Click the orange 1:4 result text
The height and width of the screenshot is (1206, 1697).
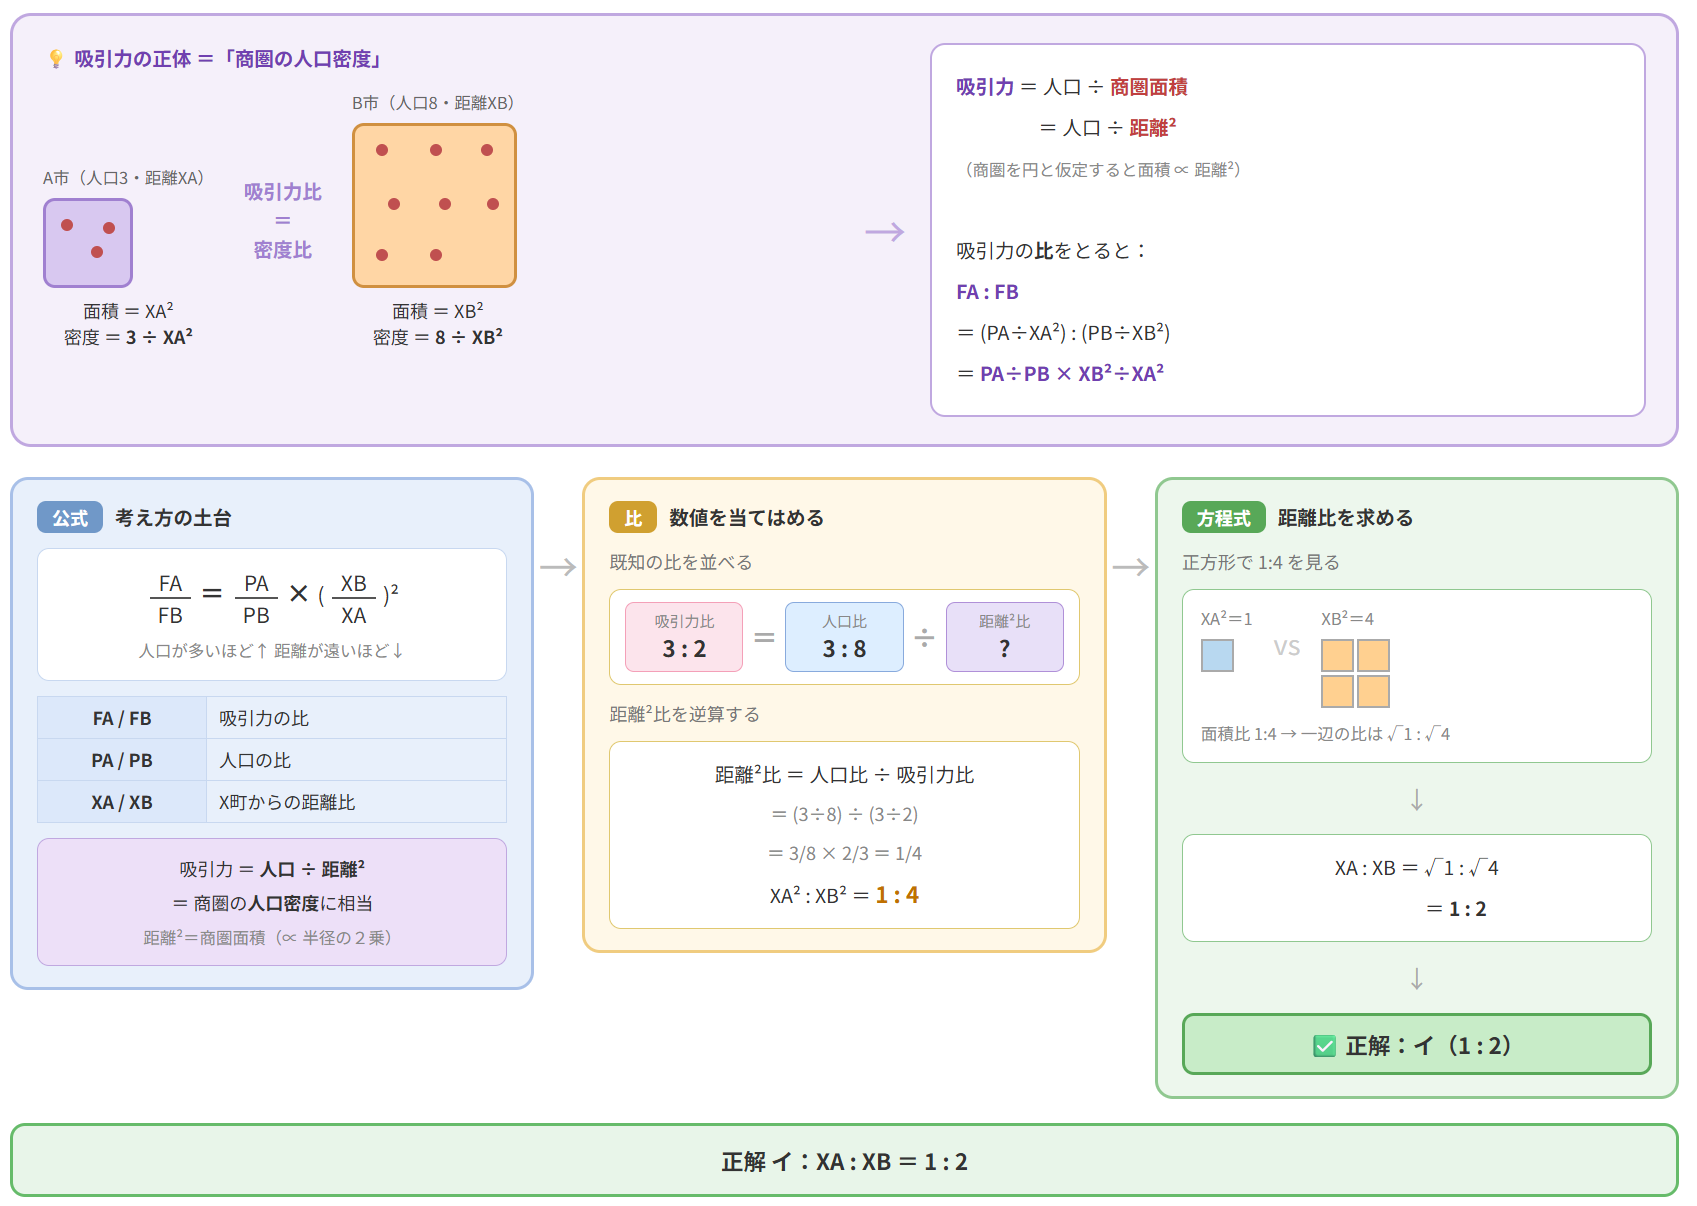(897, 895)
